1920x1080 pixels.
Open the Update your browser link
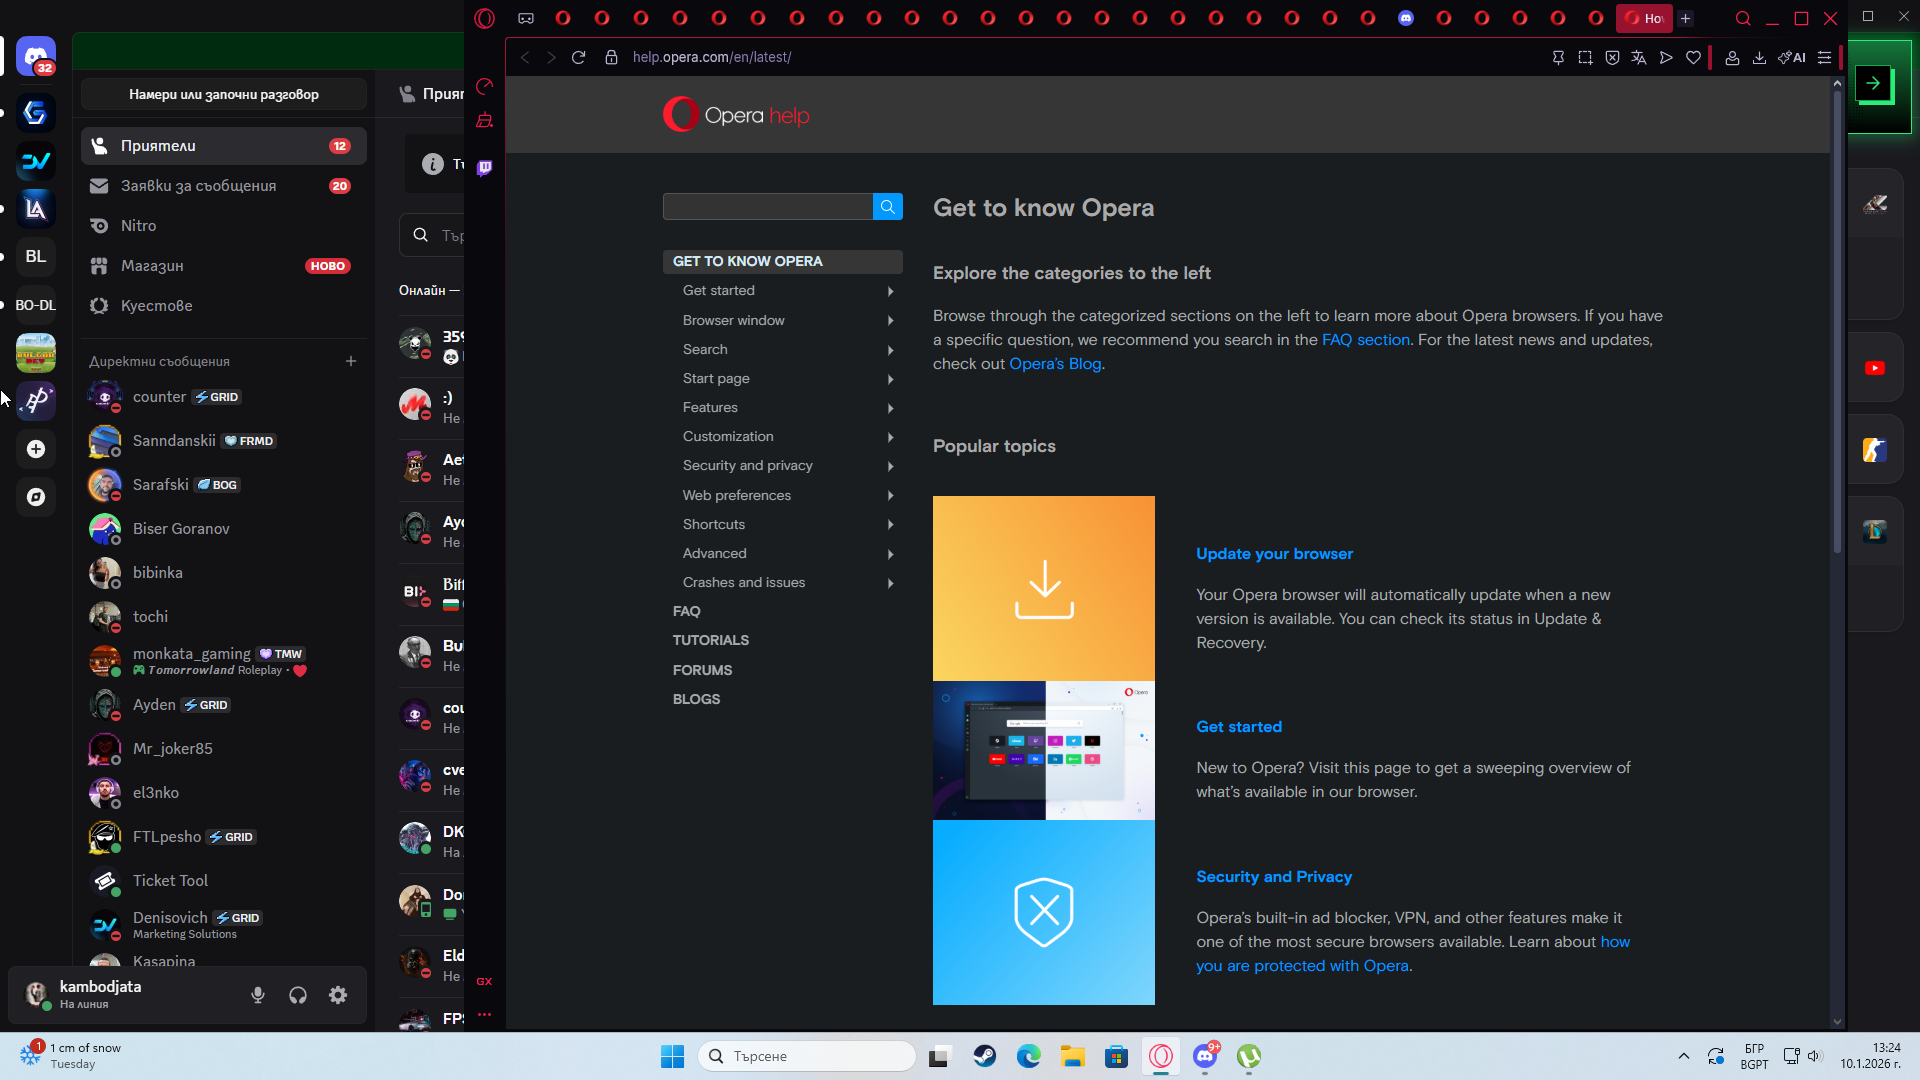pyautogui.click(x=1274, y=554)
